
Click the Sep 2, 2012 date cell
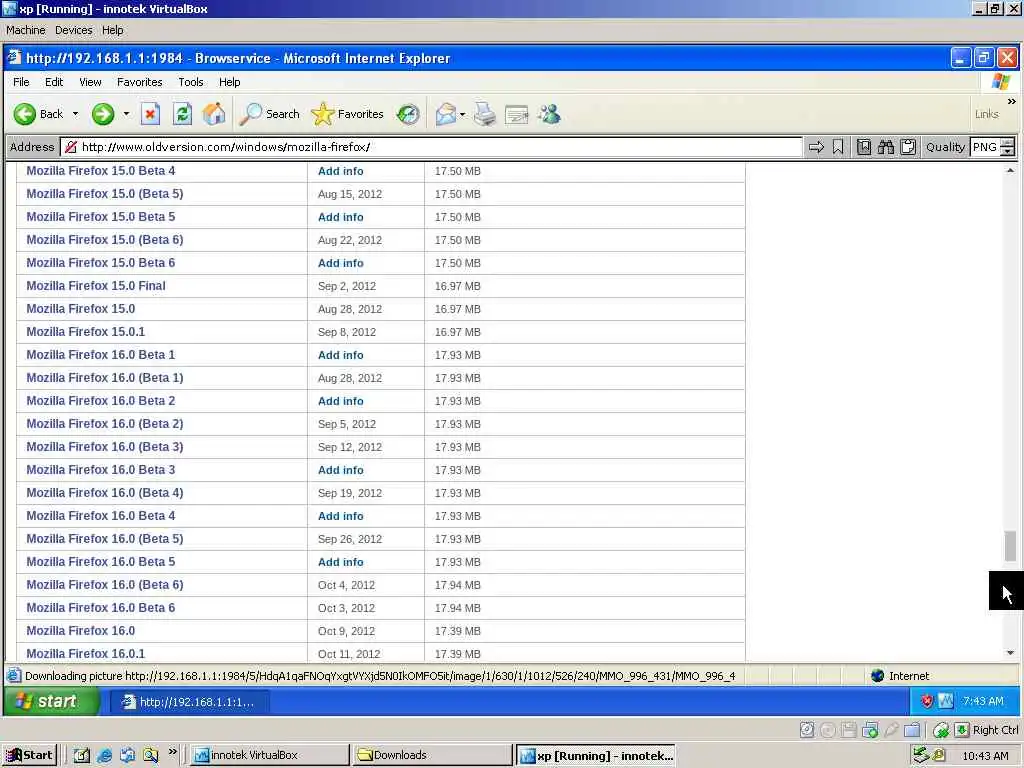[x=347, y=286]
